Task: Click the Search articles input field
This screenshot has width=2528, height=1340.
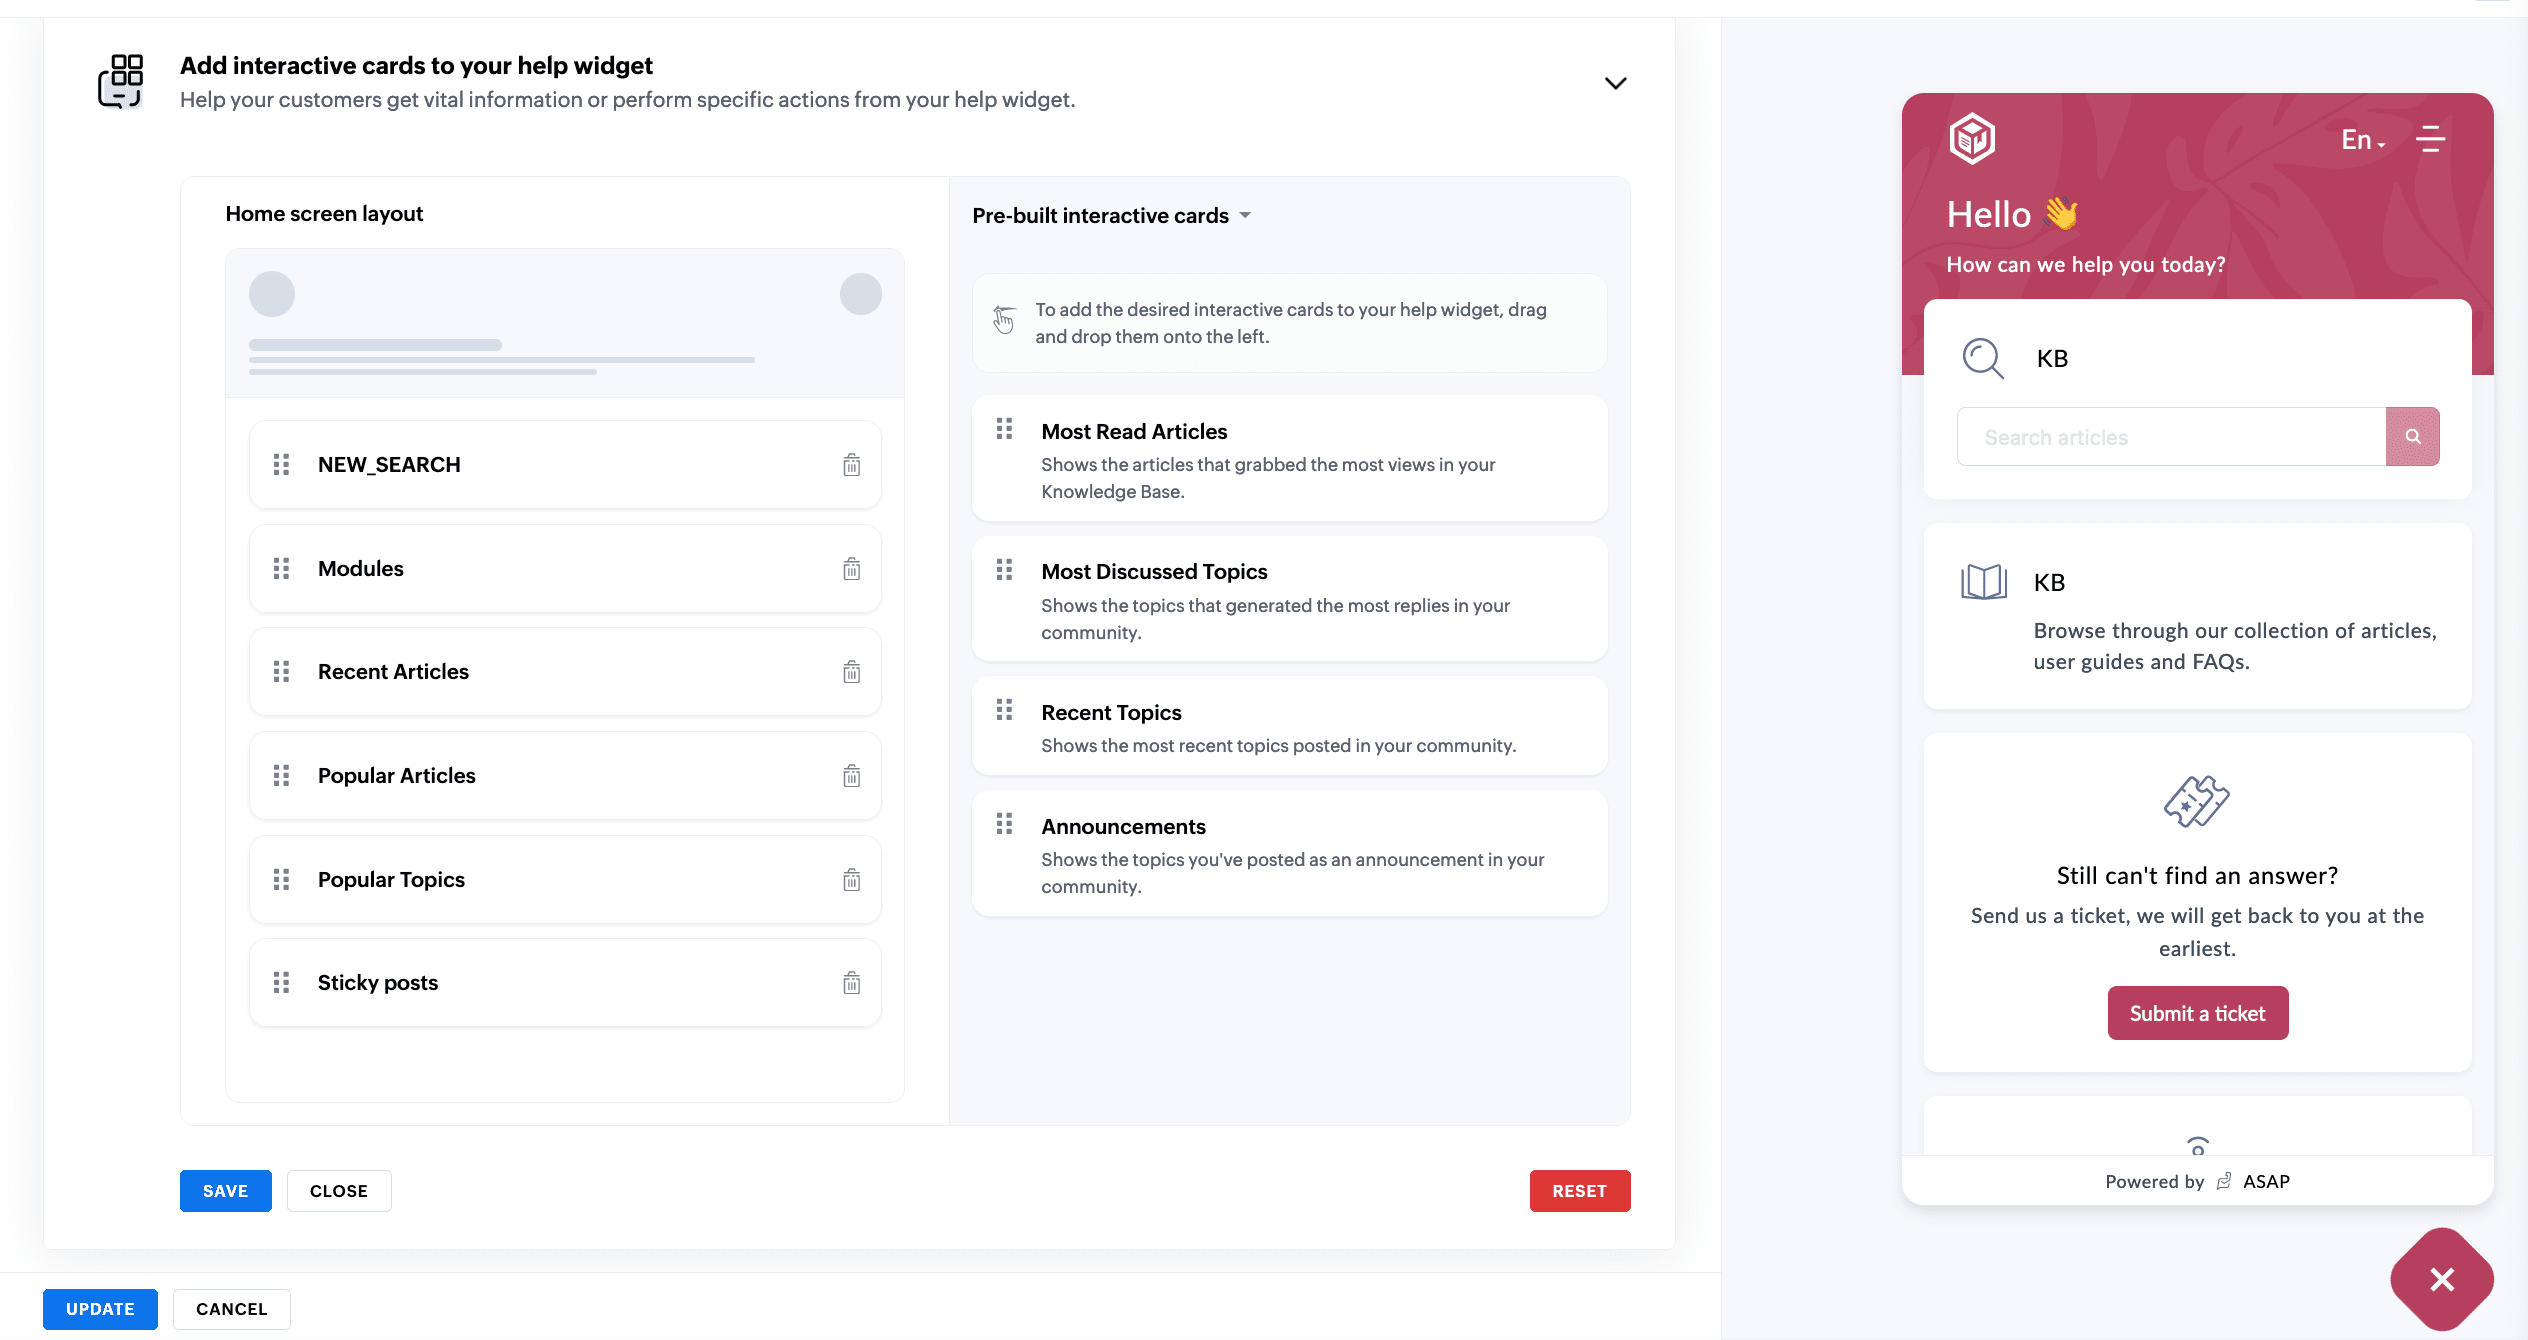Action: tap(2170, 437)
